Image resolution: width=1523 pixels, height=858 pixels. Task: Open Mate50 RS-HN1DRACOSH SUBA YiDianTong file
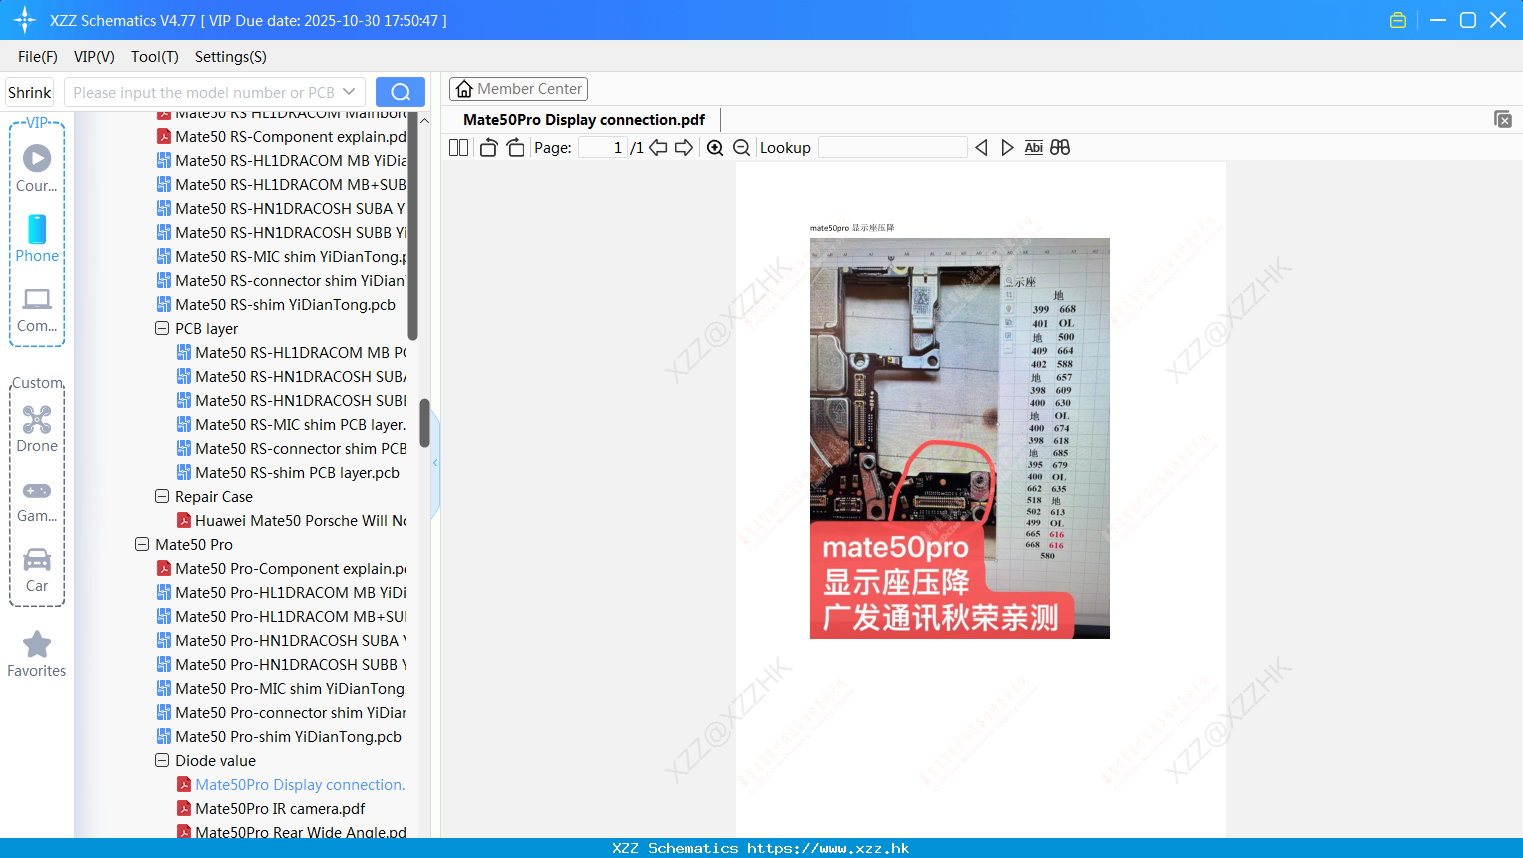click(281, 208)
